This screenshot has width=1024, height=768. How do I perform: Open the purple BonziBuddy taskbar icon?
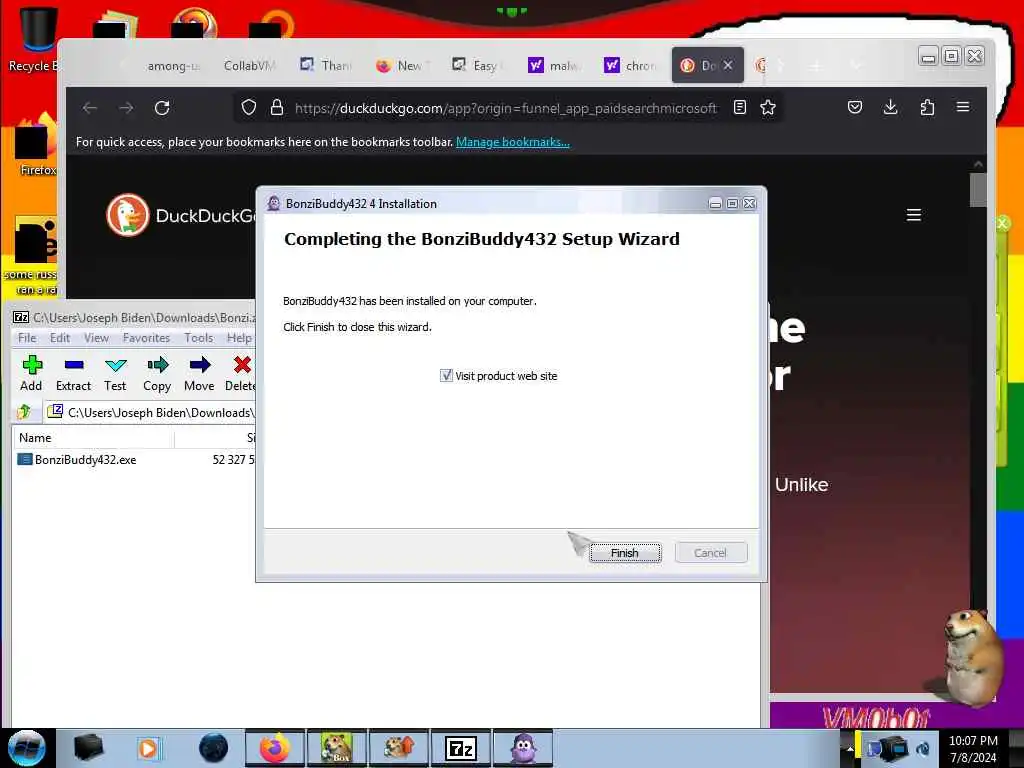coord(523,748)
